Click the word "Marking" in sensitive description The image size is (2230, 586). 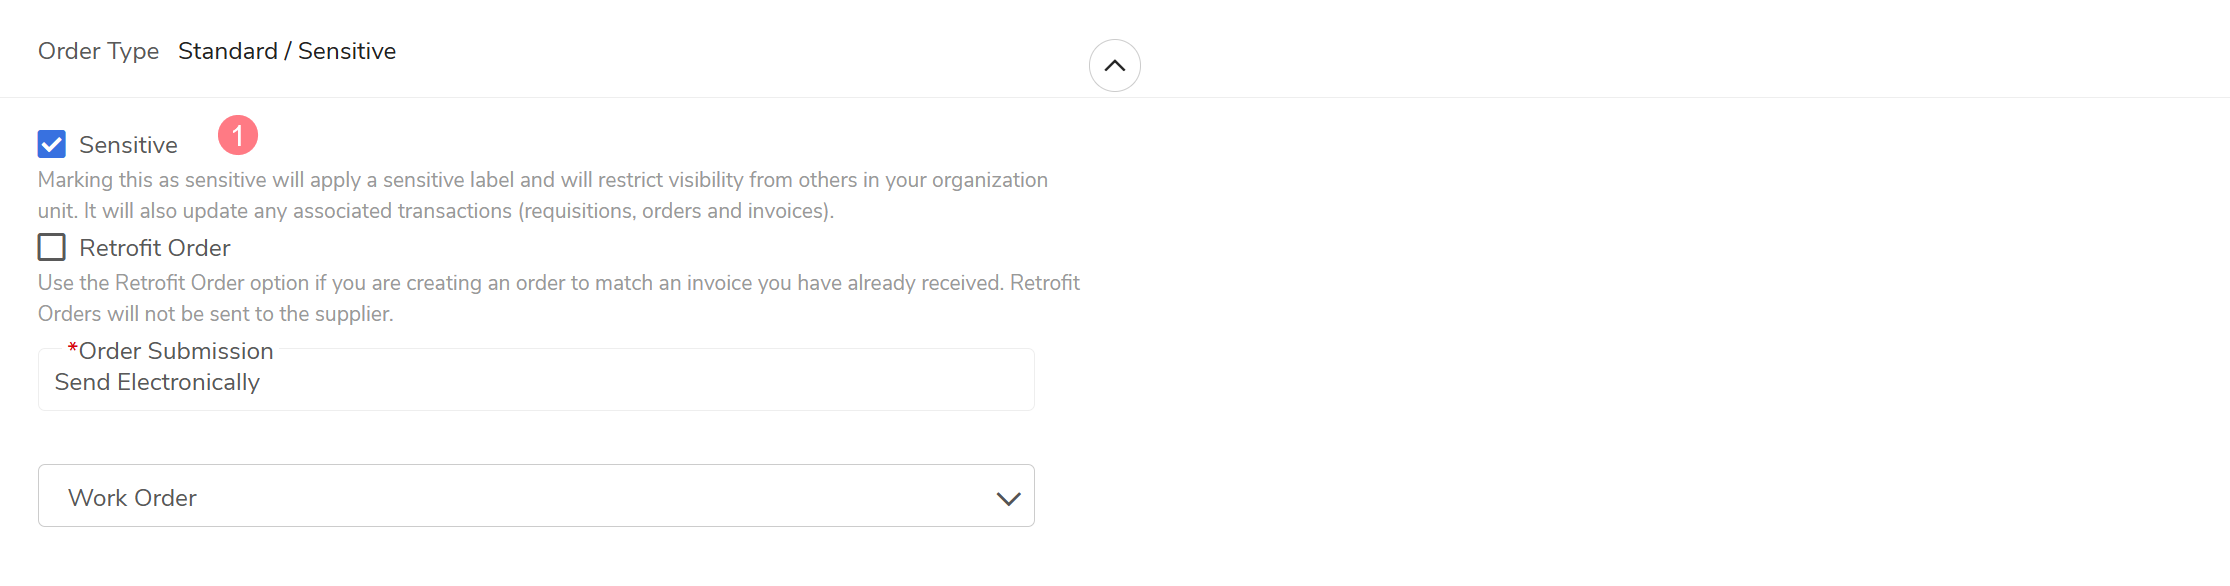(x=75, y=180)
